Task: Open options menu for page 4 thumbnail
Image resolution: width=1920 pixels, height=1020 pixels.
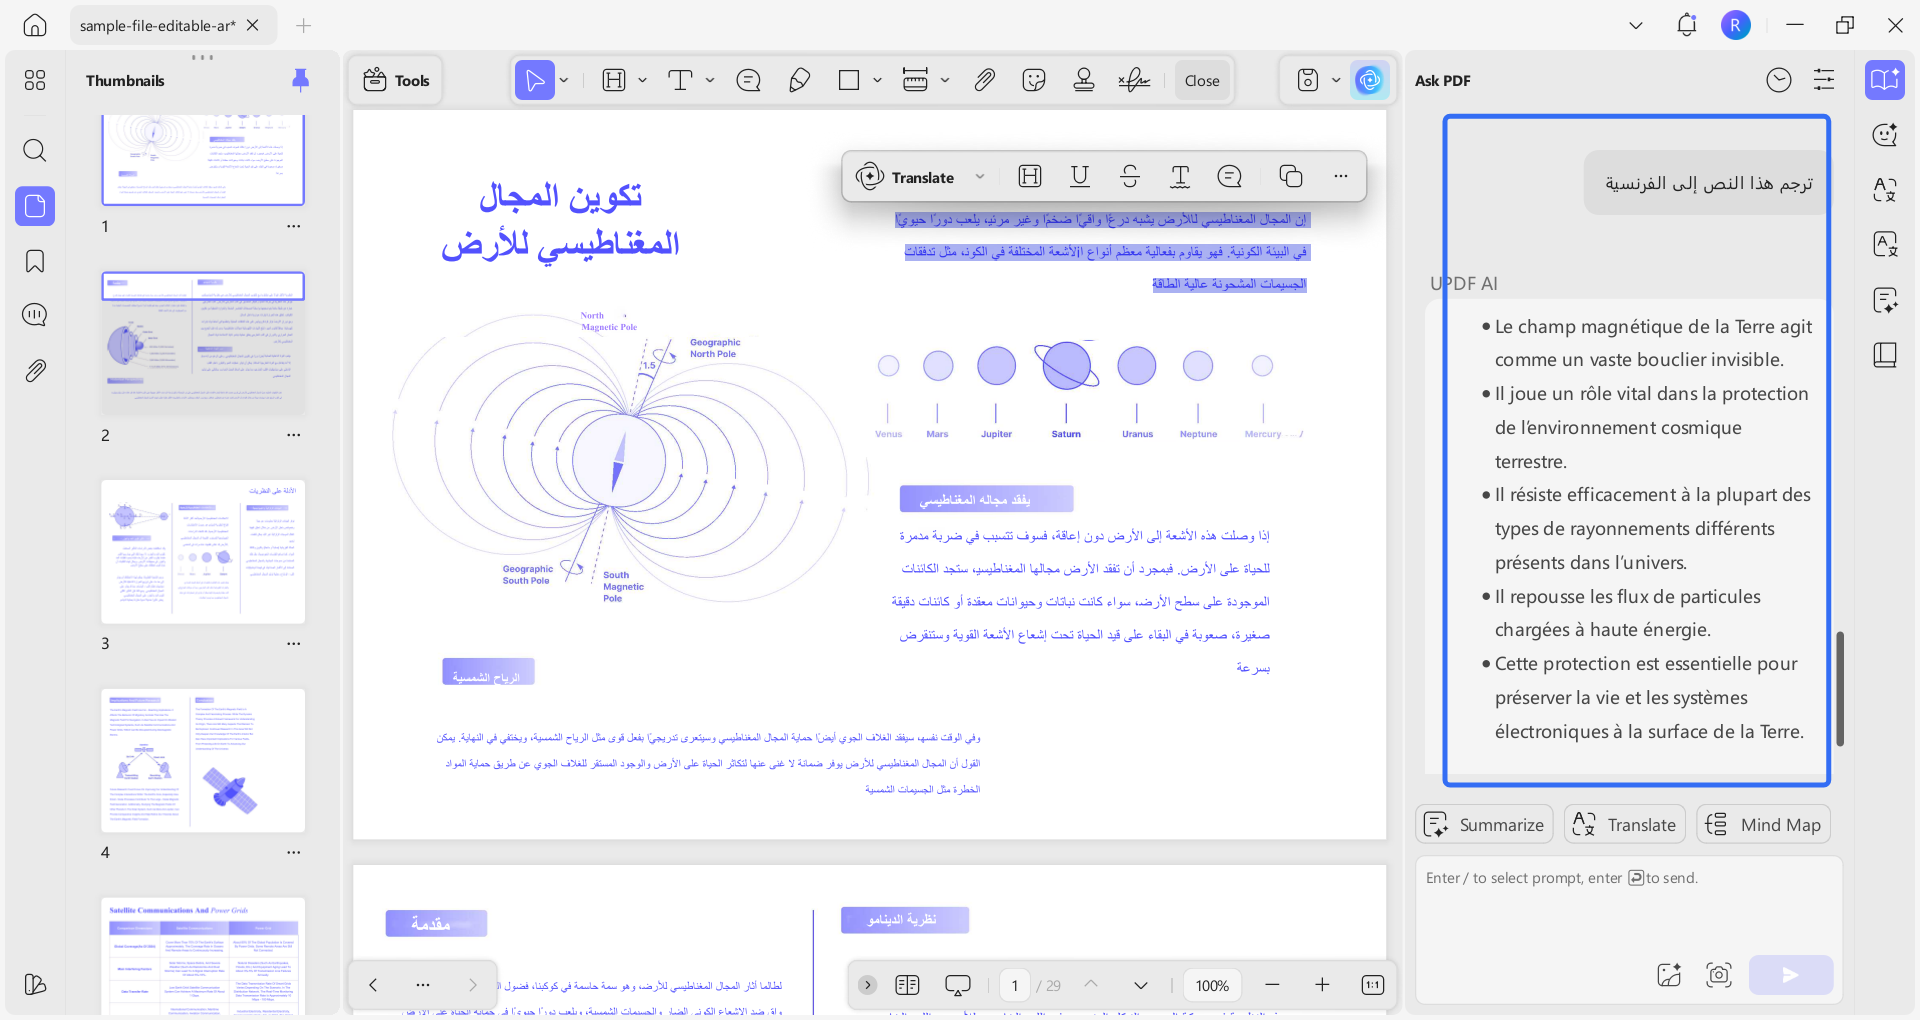Action: pos(293,852)
